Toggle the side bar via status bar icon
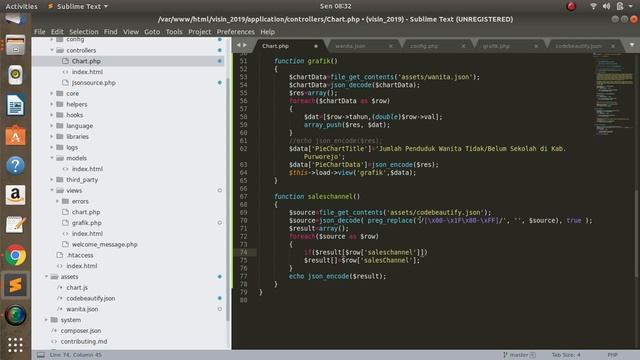 pos(41,355)
